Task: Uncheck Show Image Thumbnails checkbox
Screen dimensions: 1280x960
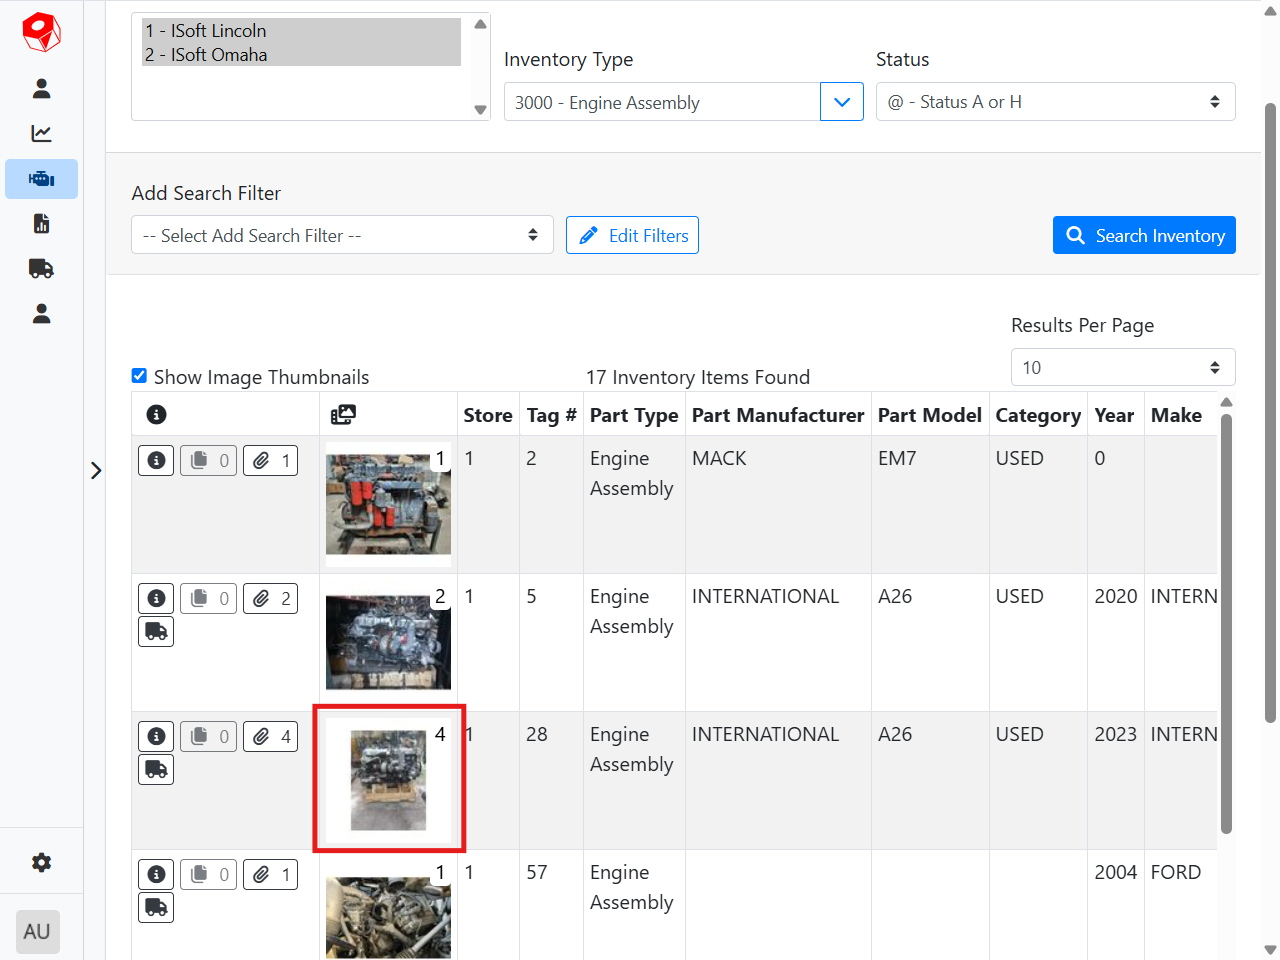Action: click(140, 376)
